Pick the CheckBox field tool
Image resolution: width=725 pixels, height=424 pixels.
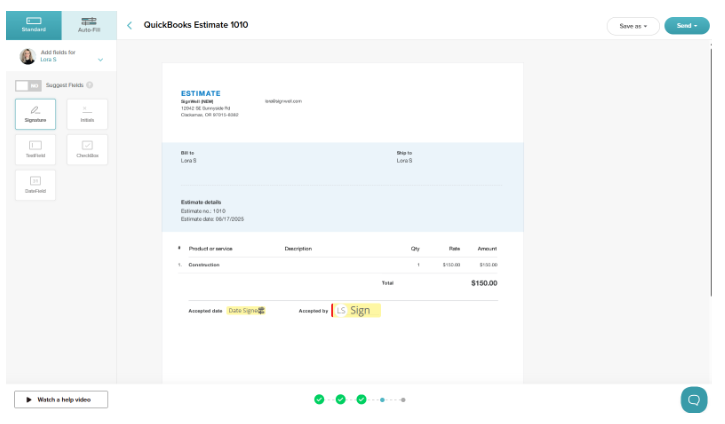point(87,149)
